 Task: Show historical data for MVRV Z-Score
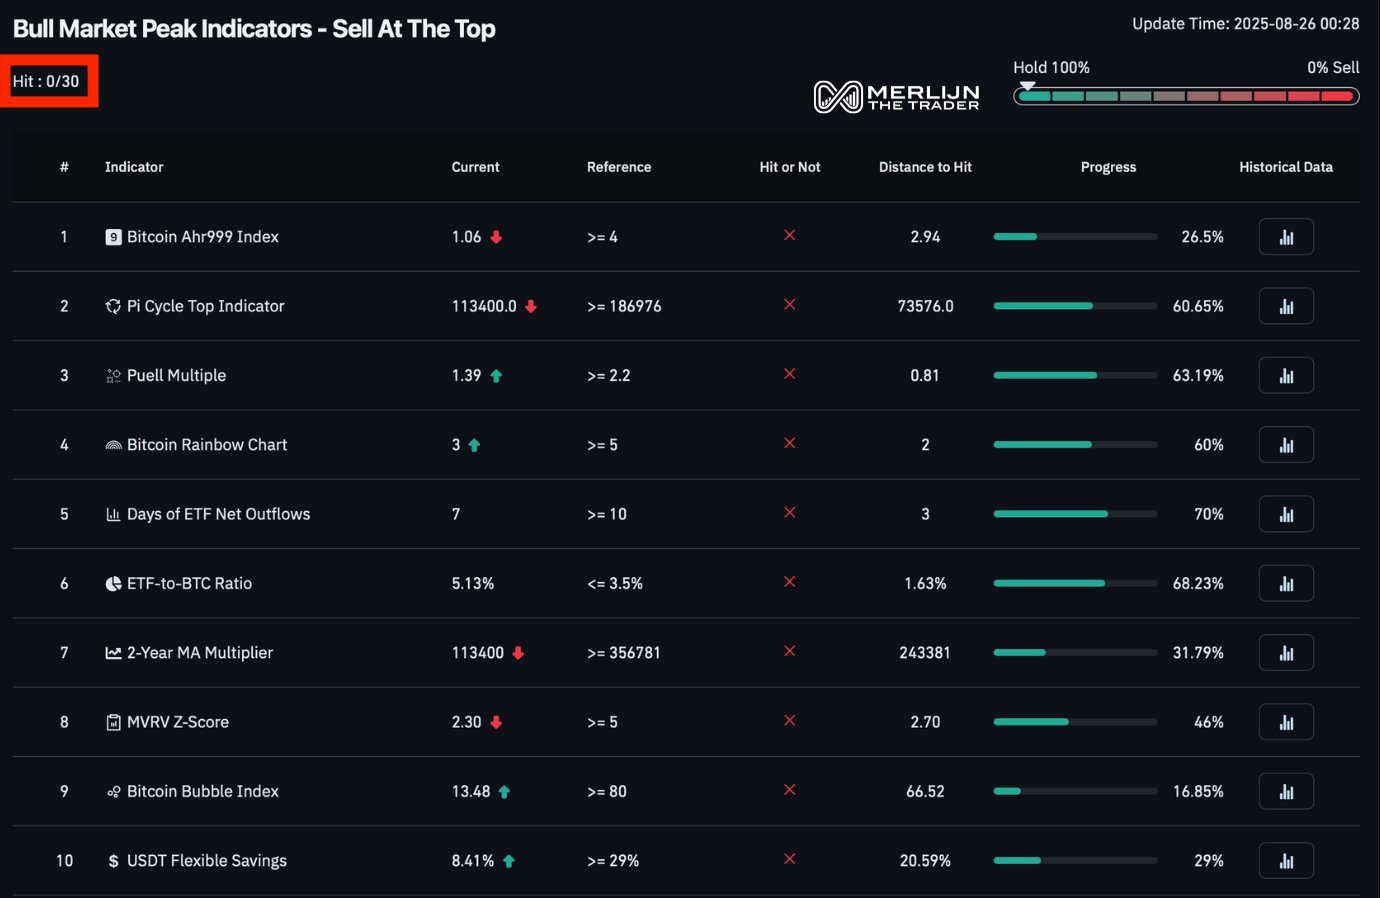click(x=1286, y=722)
